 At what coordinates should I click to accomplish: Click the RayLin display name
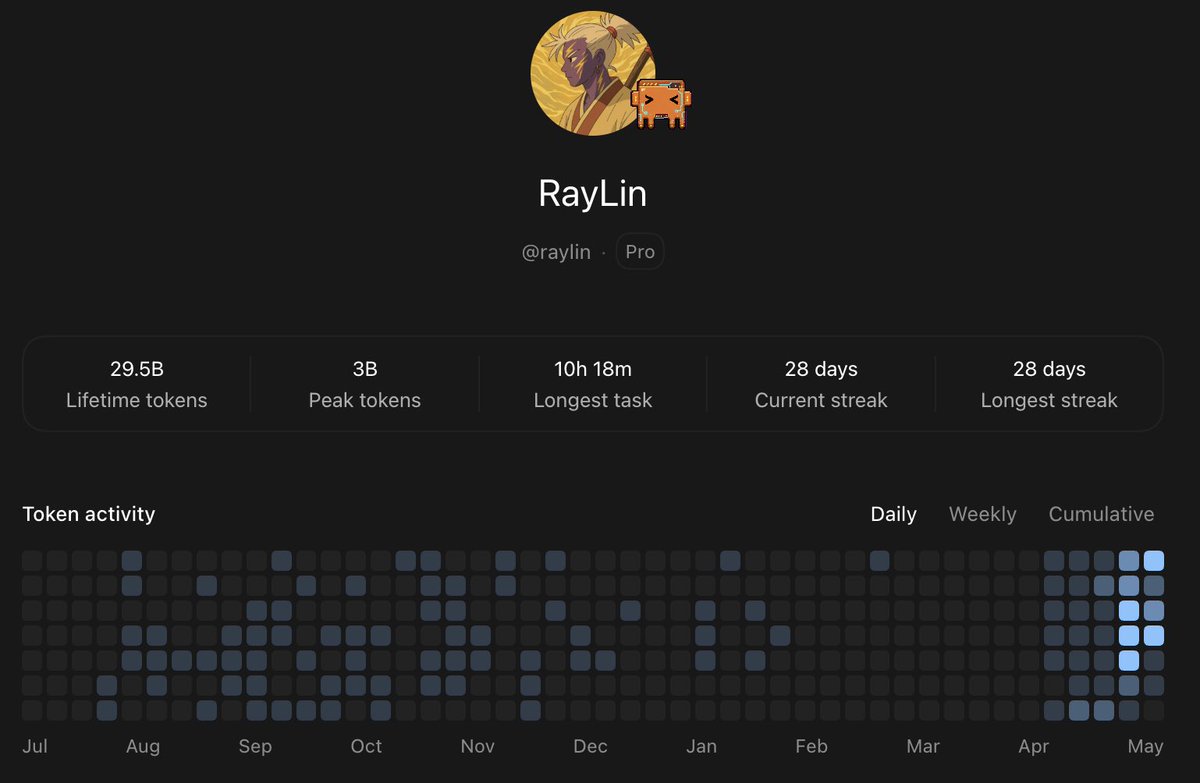pyautogui.click(x=592, y=194)
